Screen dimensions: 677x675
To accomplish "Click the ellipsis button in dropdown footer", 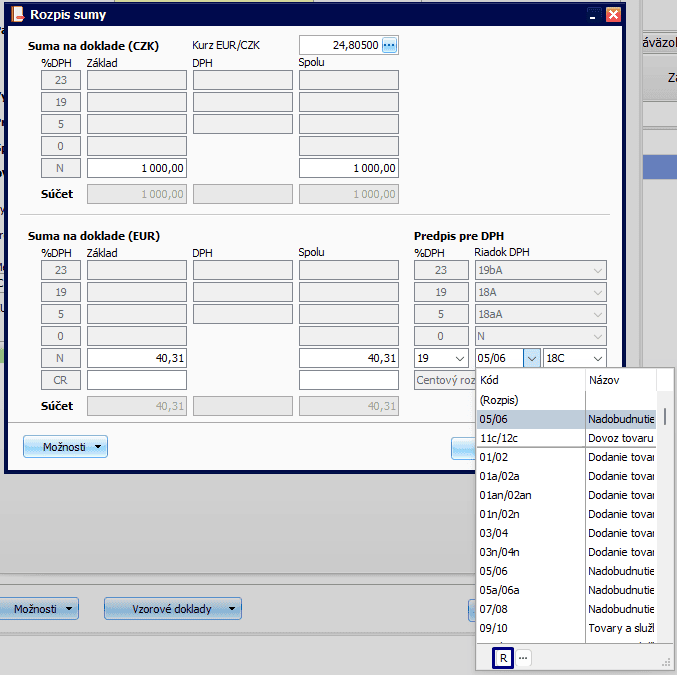I will click(523, 658).
